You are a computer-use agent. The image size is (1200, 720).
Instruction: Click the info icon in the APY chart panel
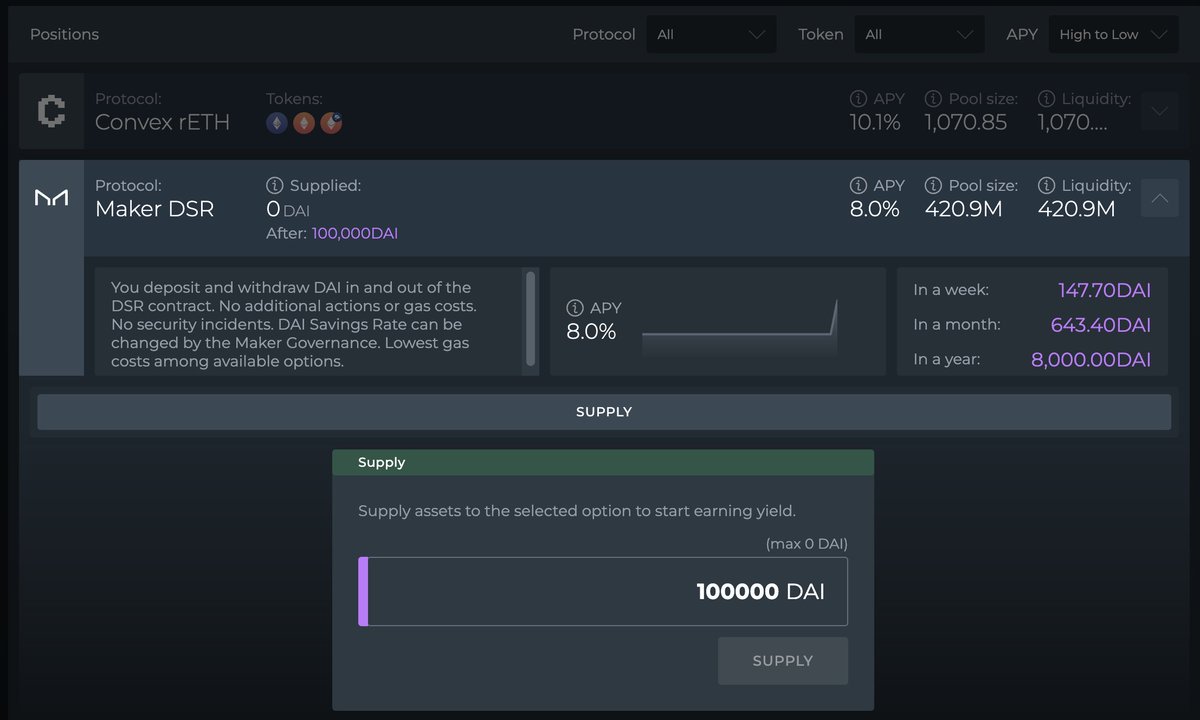(575, 308)
